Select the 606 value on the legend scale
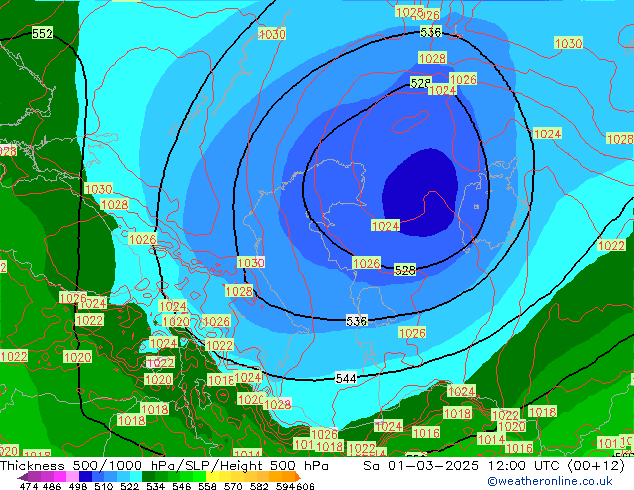 [306, 486]
